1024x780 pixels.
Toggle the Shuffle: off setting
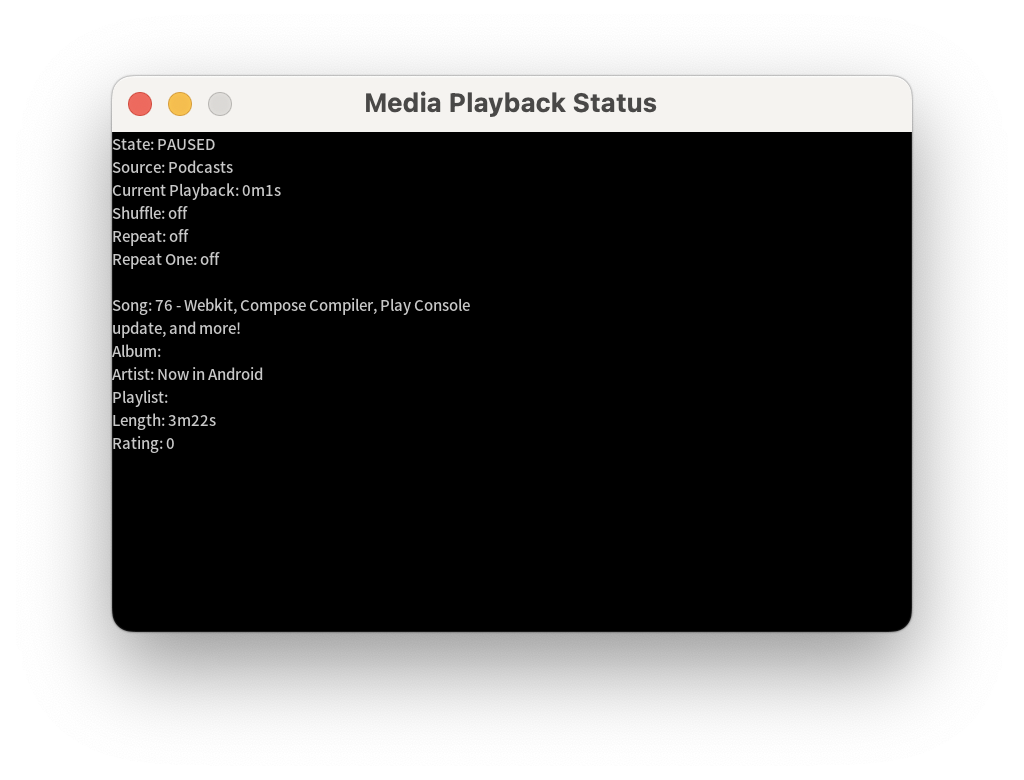[x=149, y=213]
